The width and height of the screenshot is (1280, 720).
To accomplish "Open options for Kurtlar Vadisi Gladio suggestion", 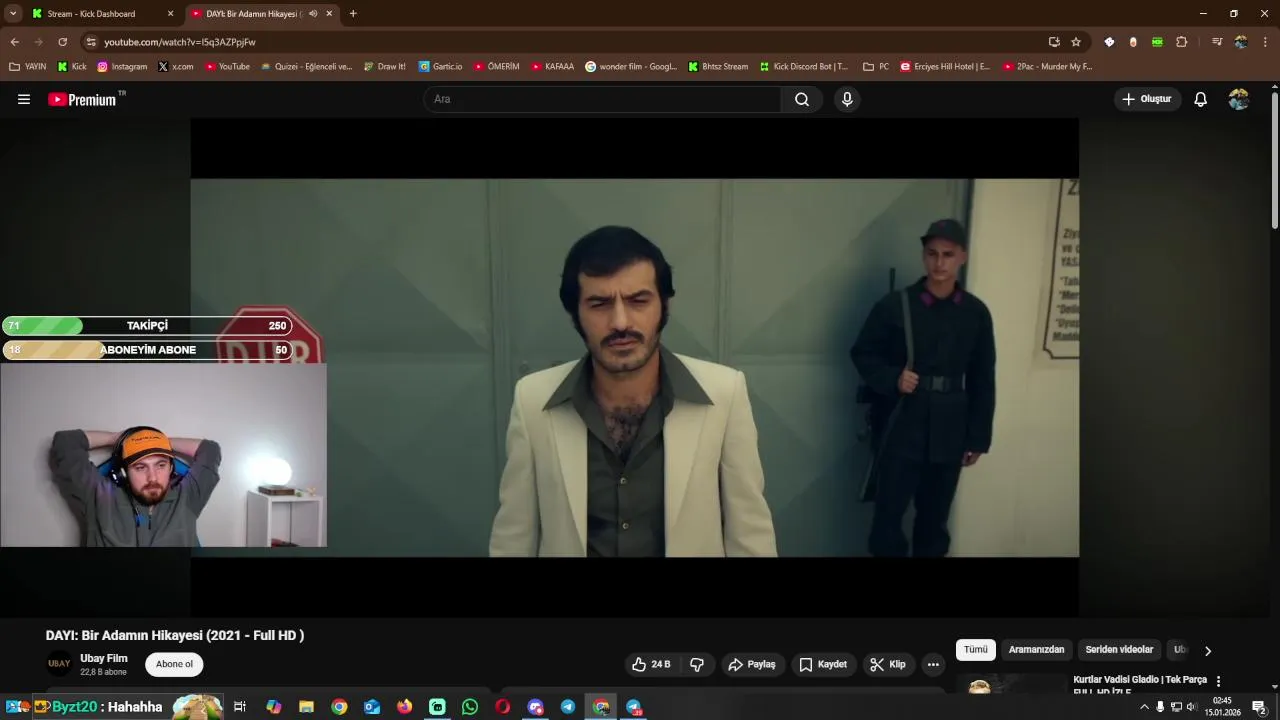I will 1218,681.
